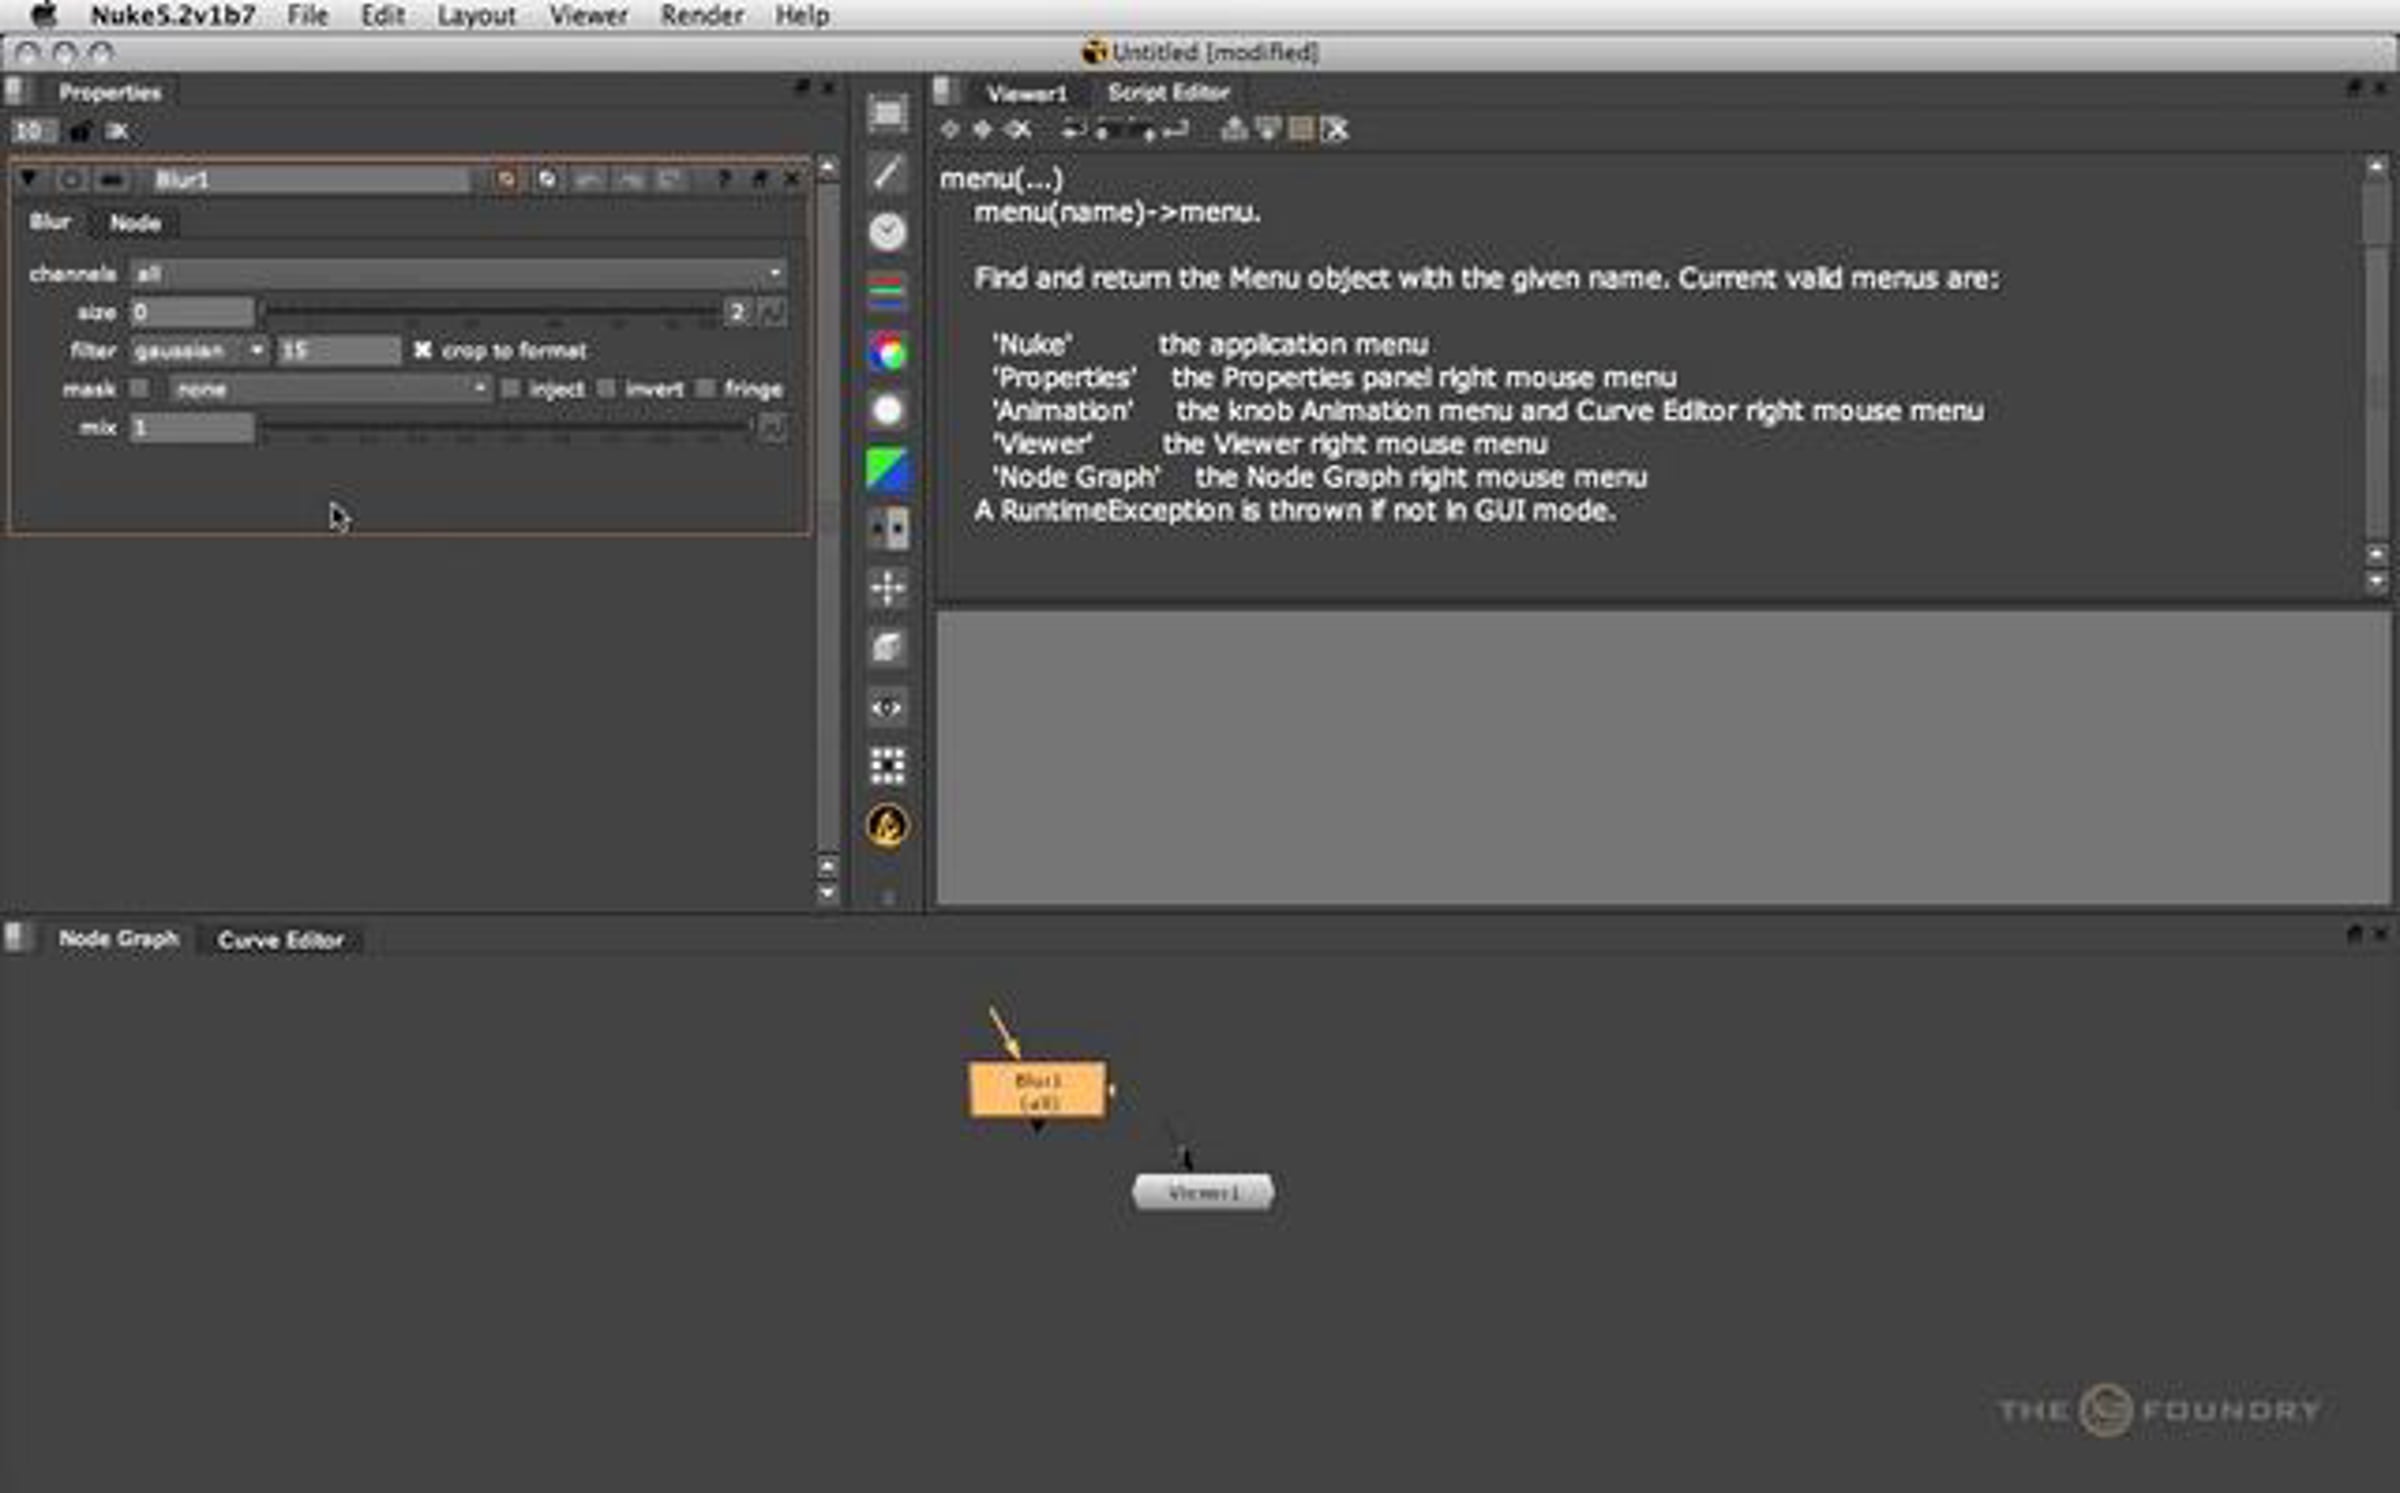Open the Filter nodes menu (white circle)
Image resolution: width=2400 pixels, height=1493 pixels.
pos(887,410)
